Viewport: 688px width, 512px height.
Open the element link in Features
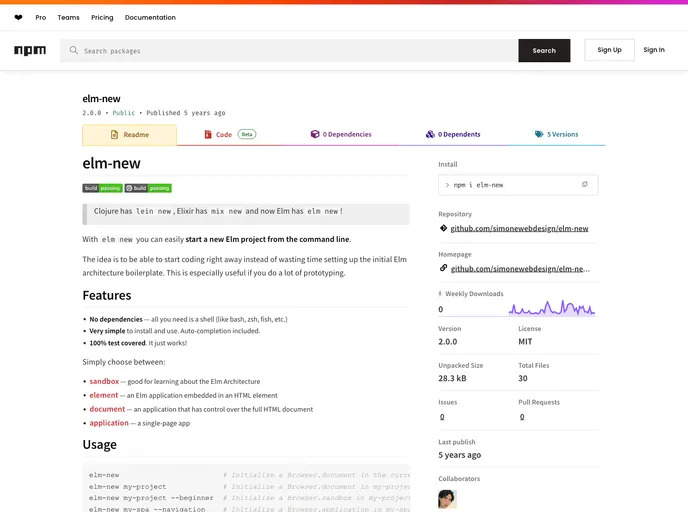coord(104,395)
